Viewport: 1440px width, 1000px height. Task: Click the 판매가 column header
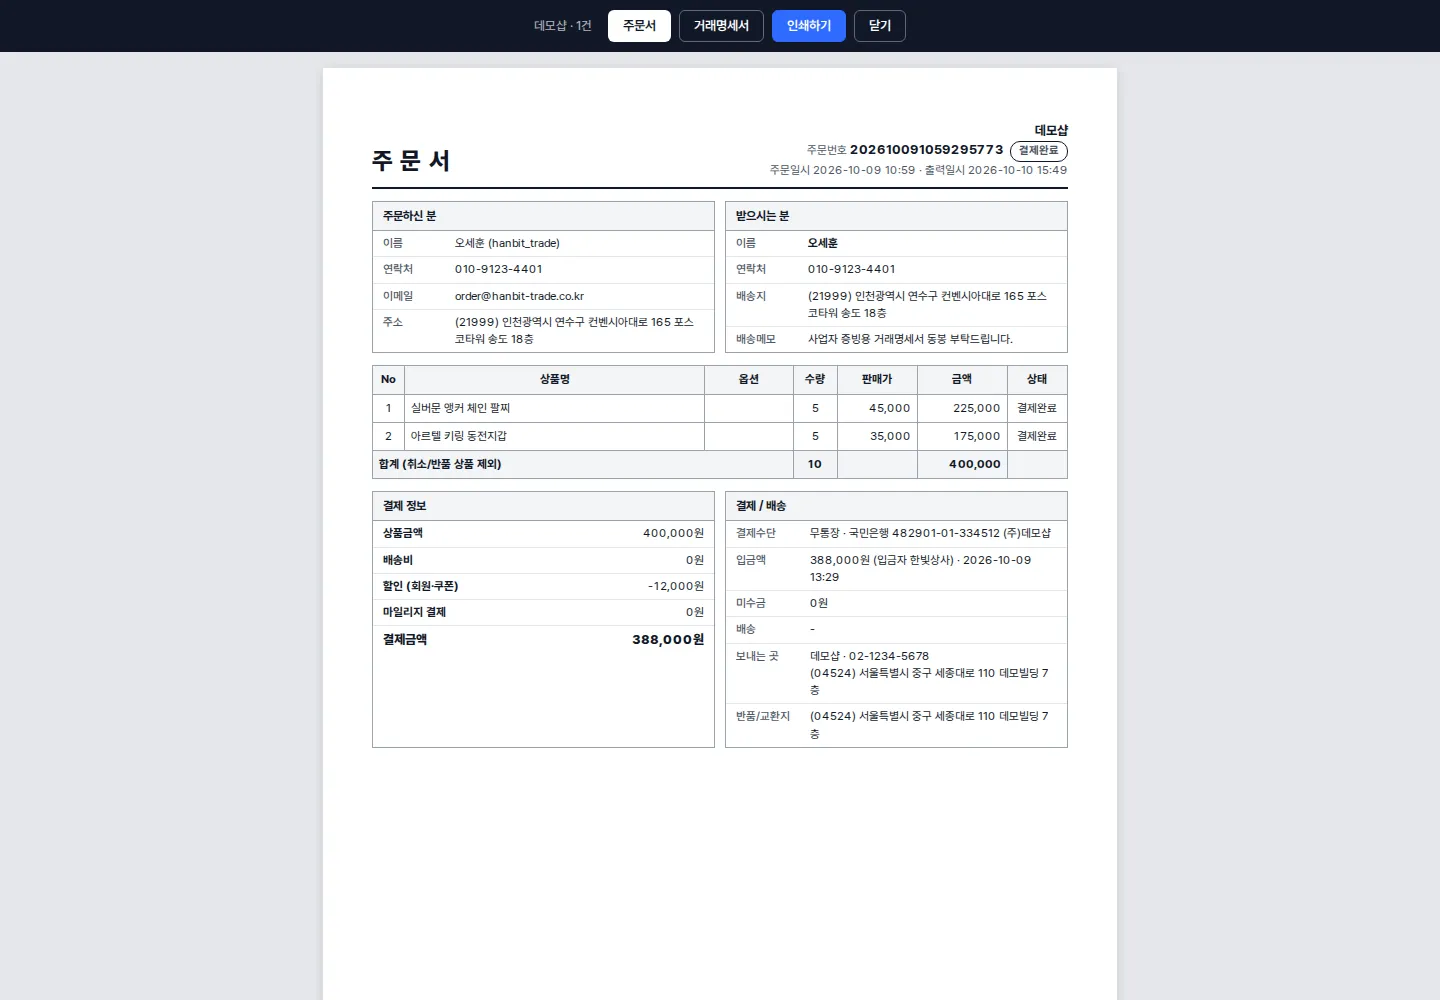(x=877, y=380)
